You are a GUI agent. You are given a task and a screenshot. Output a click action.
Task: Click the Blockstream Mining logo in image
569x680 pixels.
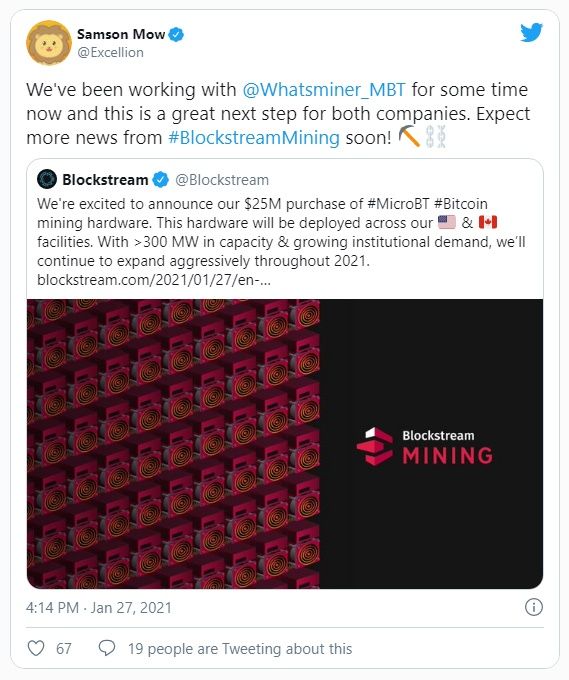(x=425, y=447)
